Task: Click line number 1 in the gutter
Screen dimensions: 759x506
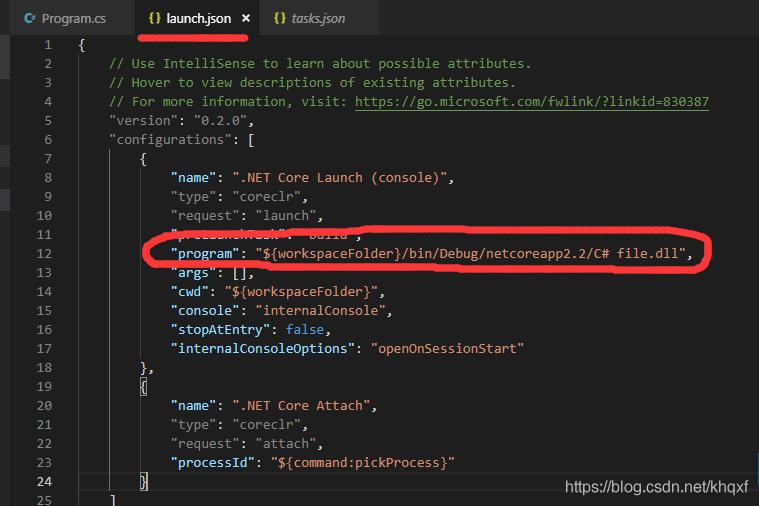Action: pyautogui.click(x=48, y=45)
